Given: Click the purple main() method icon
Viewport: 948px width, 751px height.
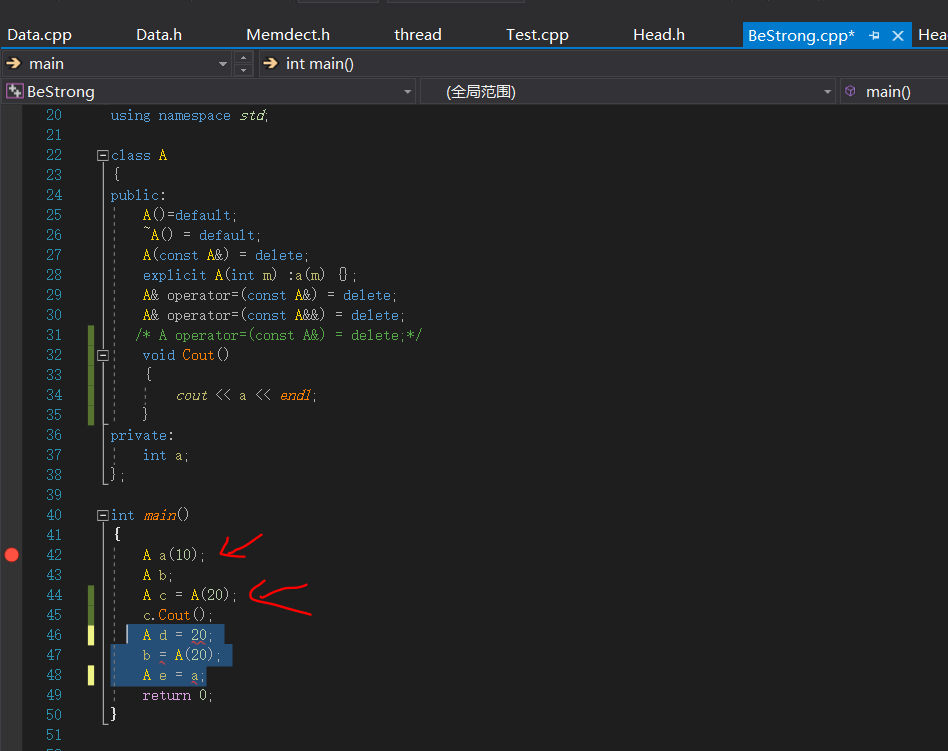Looking at the screenshot, I should pyautogui.click(x=849, y=91).
